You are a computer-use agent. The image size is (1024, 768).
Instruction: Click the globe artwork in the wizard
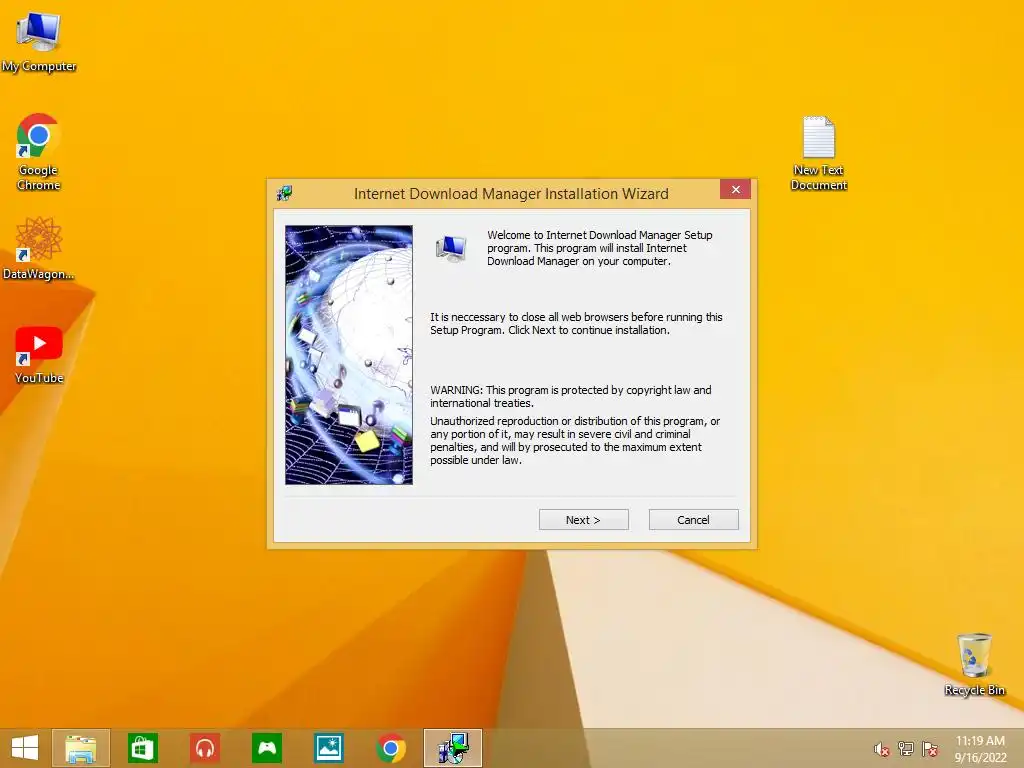click(x=349, y=355)
